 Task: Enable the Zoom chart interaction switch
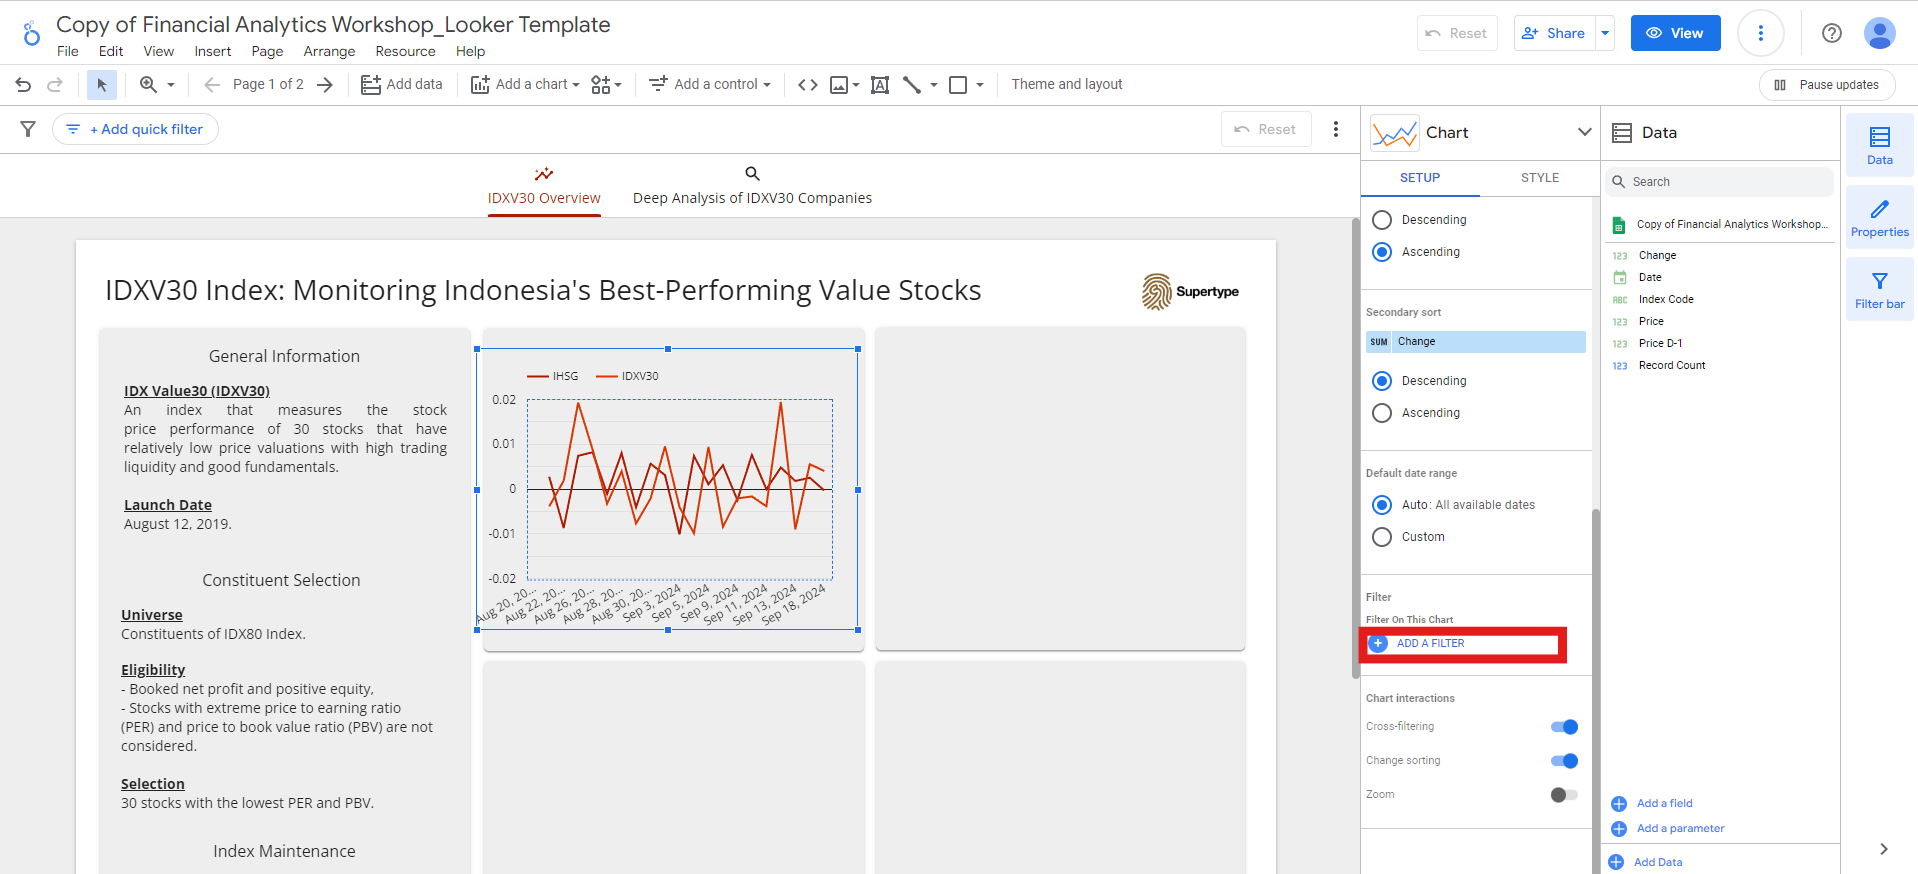tap(1564, 795)
